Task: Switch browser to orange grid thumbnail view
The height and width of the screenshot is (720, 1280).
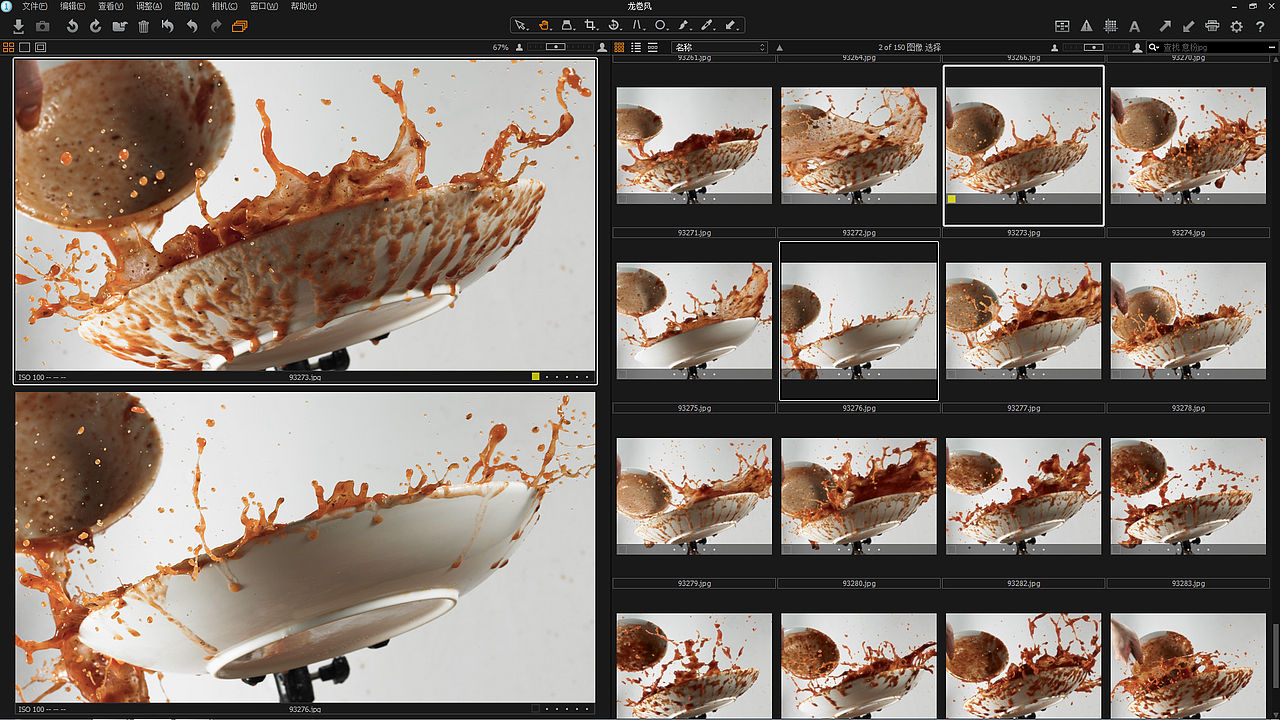Action: pyautogui.click(x=620, y=47)
